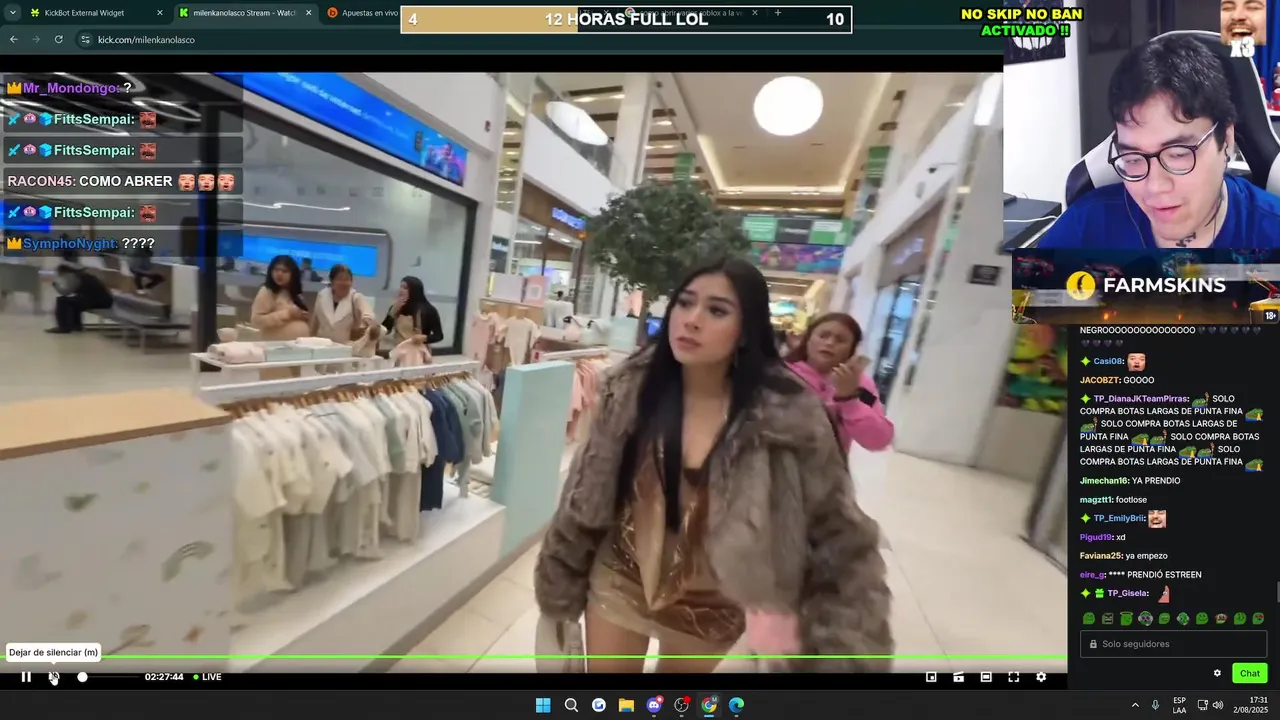Viewport: 1280px width, 720px height.
Task: Open a new browser tab with plus
Action: pos(777,13)
